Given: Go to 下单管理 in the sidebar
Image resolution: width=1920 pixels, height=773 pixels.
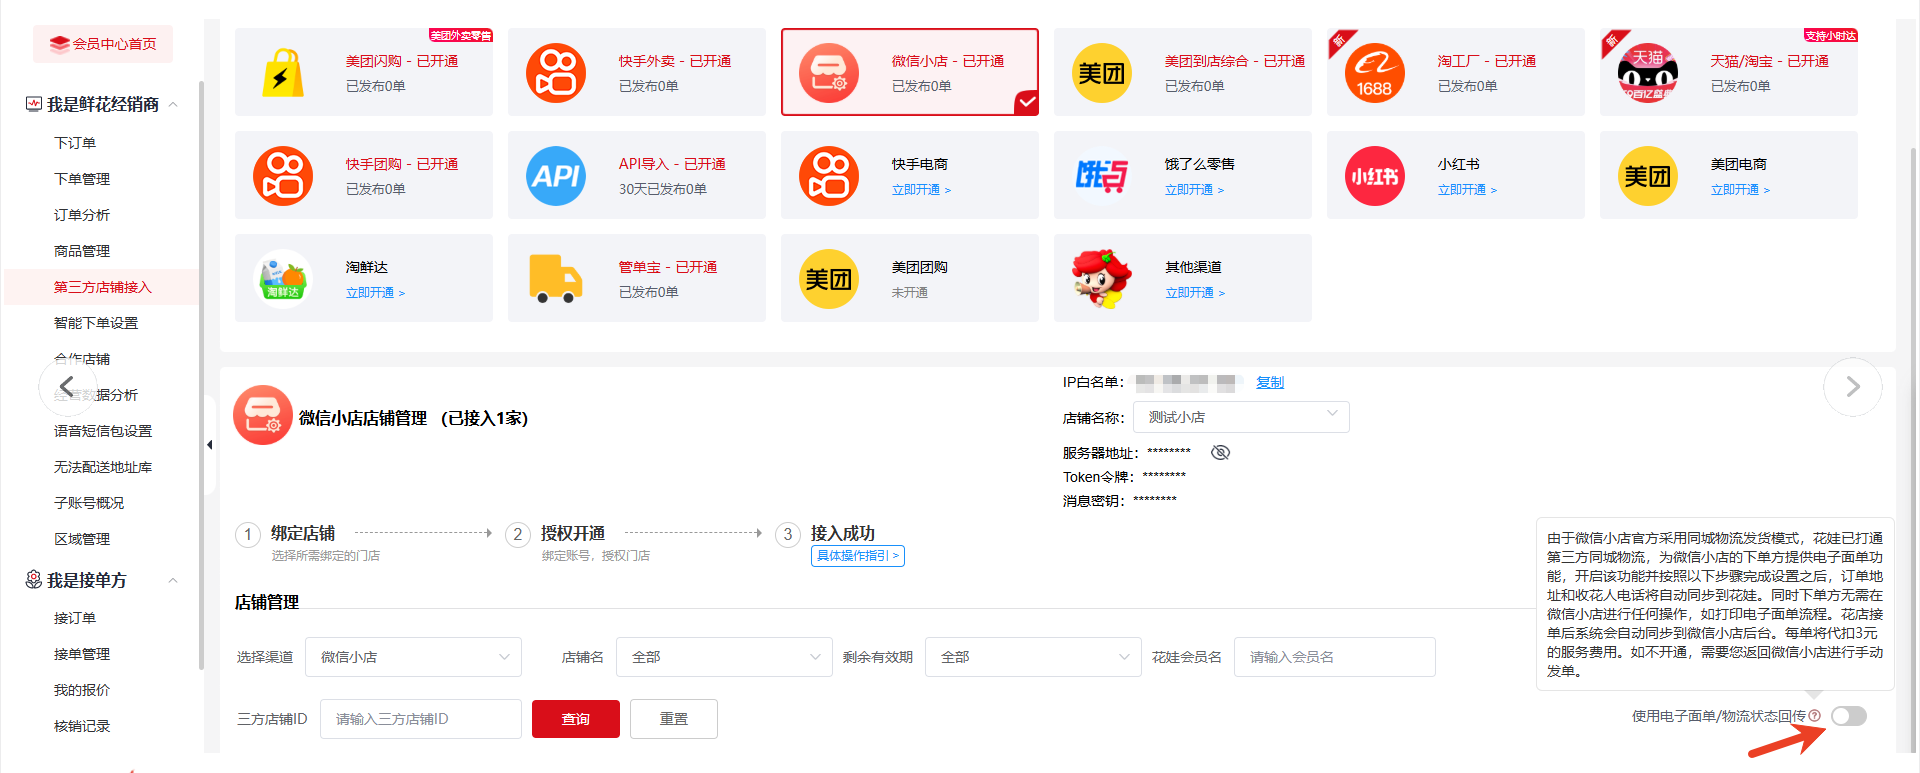Looking at the screenshot, I should [82, 179].
